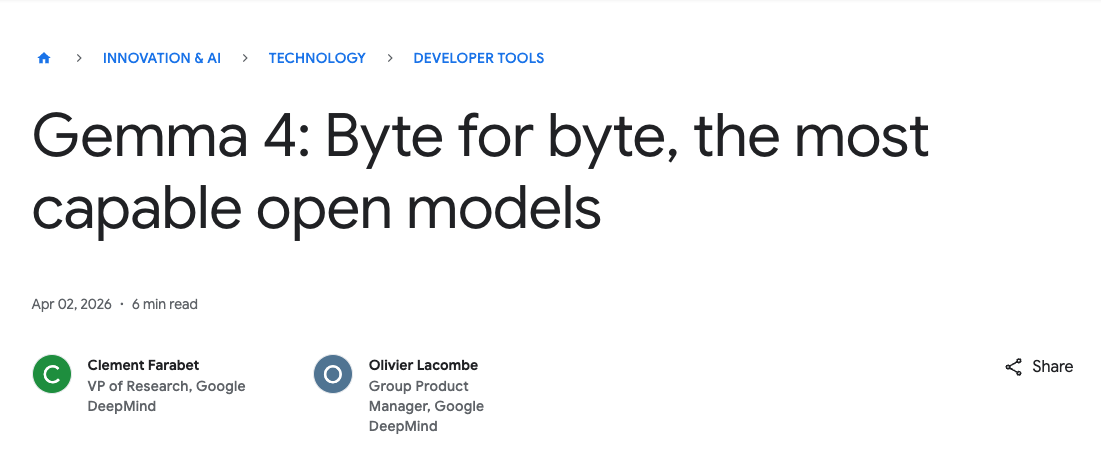Click the share icon beside Share
The image size is (1101, 462).
point(1013,367)
